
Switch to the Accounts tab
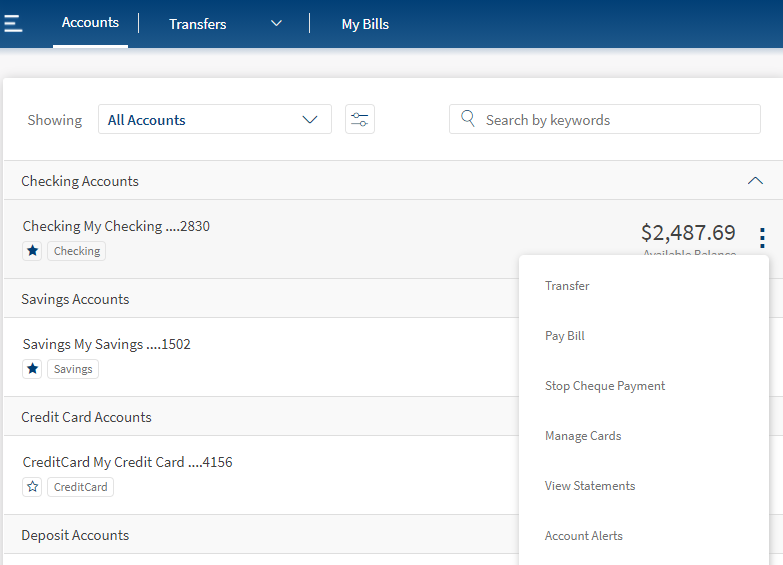click(90, 23)
